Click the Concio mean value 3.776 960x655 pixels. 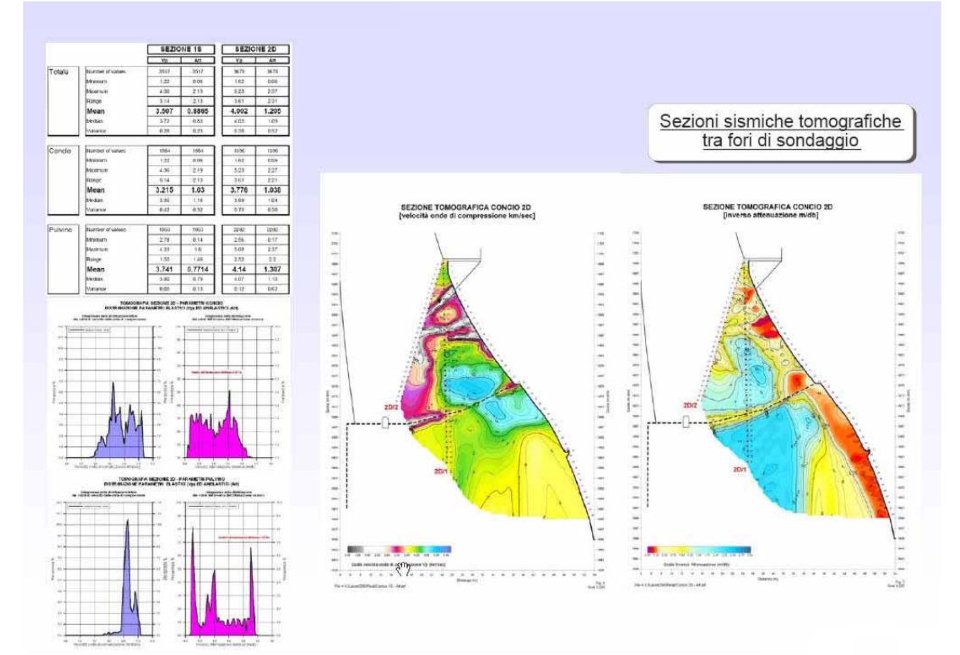point(239,190)
